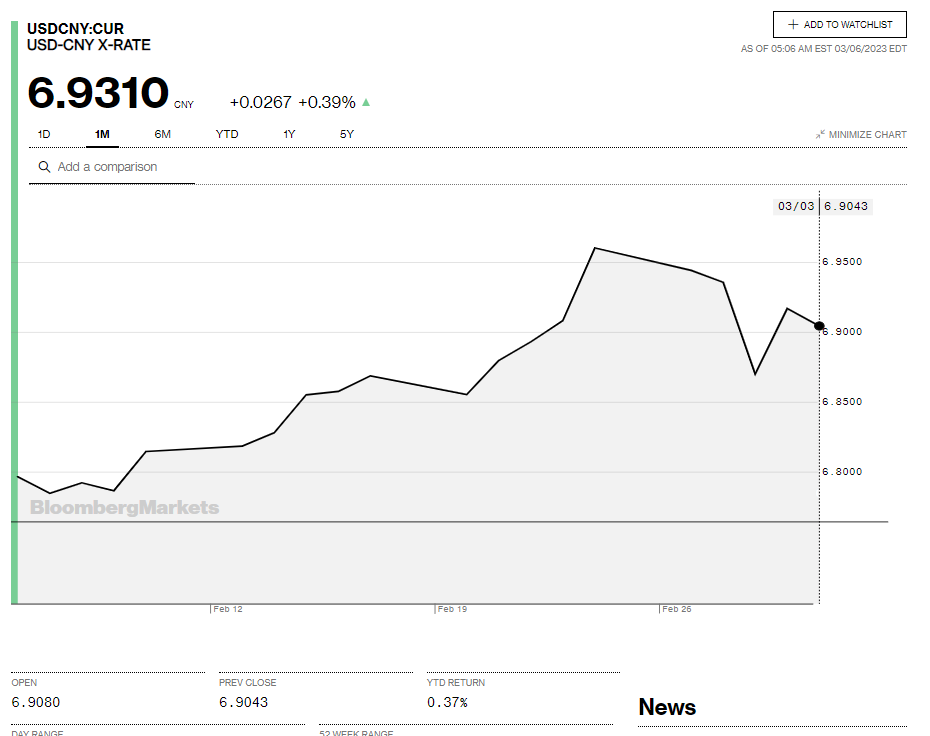Click the BloombergMarkets watermark

click(x=124, y=508)
